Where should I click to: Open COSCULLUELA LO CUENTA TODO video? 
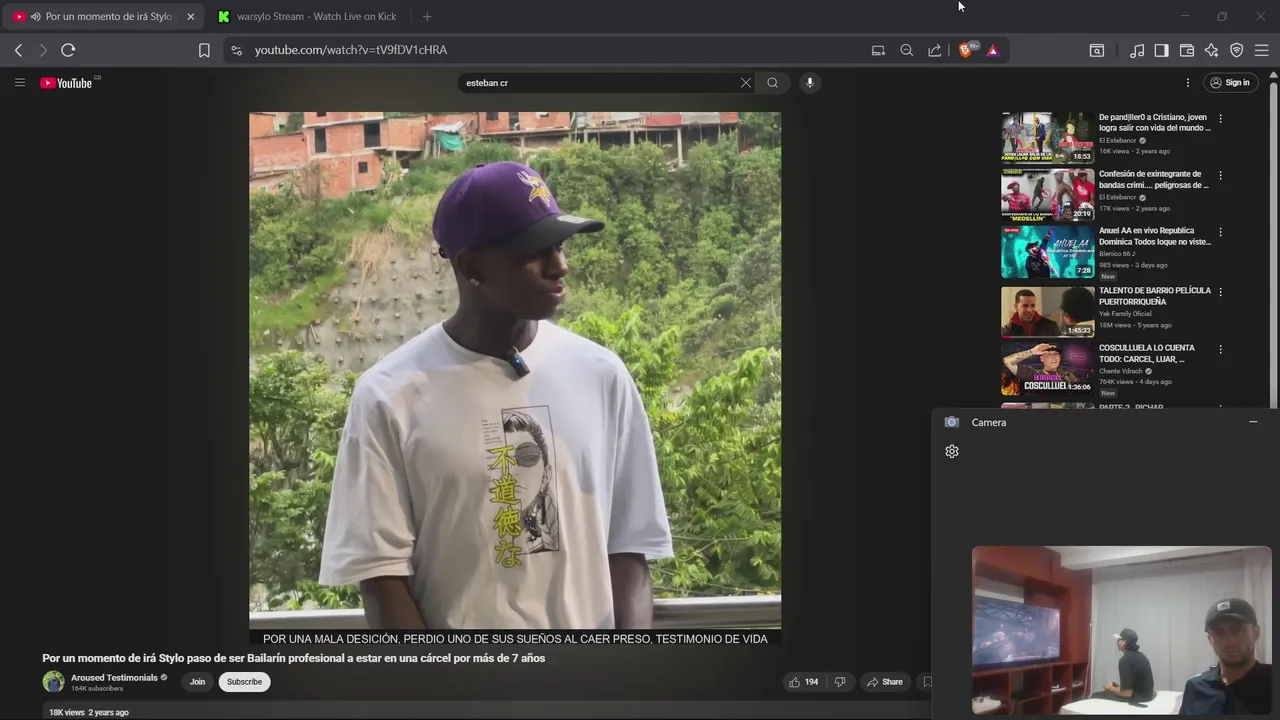[1047, 368]
